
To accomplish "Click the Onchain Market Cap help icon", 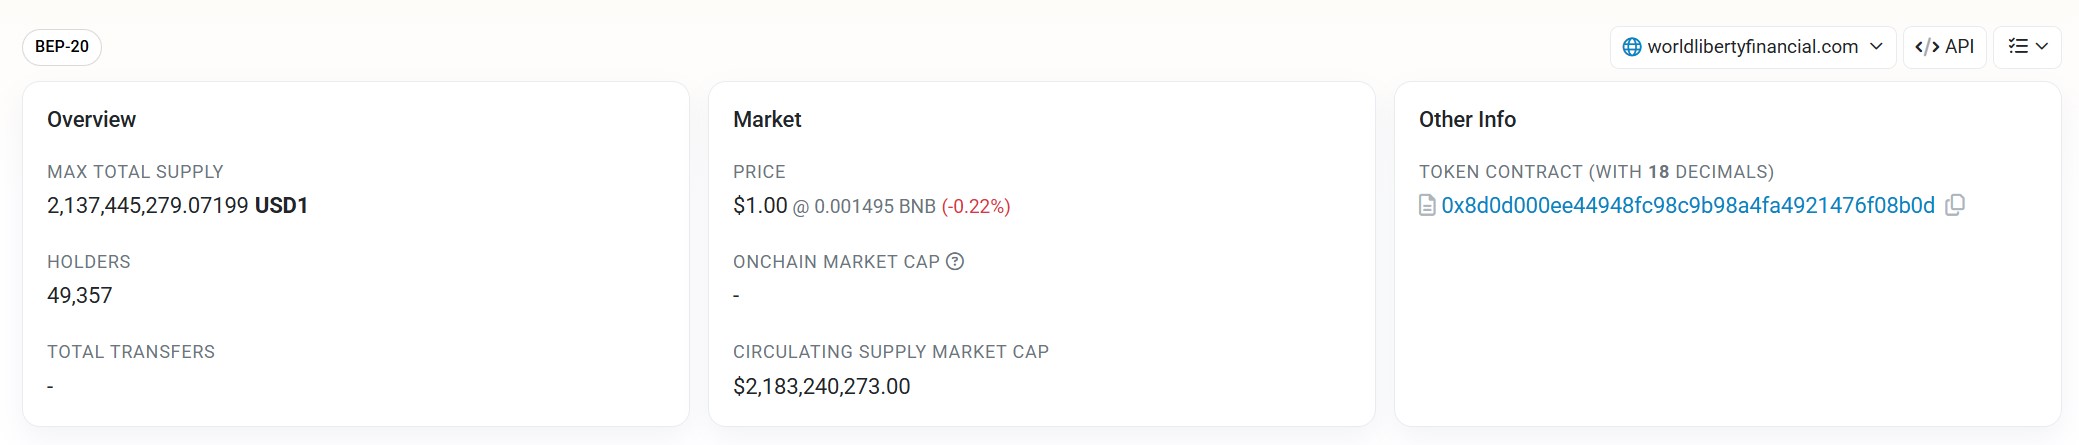I will tap(955, 262).
